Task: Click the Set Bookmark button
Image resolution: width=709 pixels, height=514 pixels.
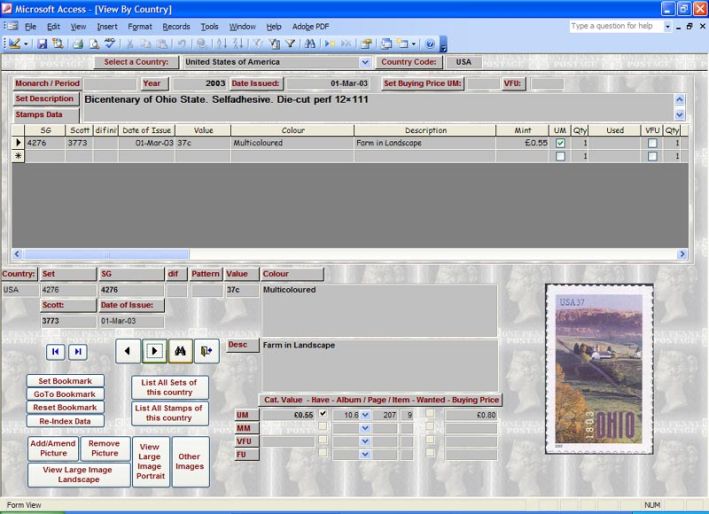Action: pos(65,381)
